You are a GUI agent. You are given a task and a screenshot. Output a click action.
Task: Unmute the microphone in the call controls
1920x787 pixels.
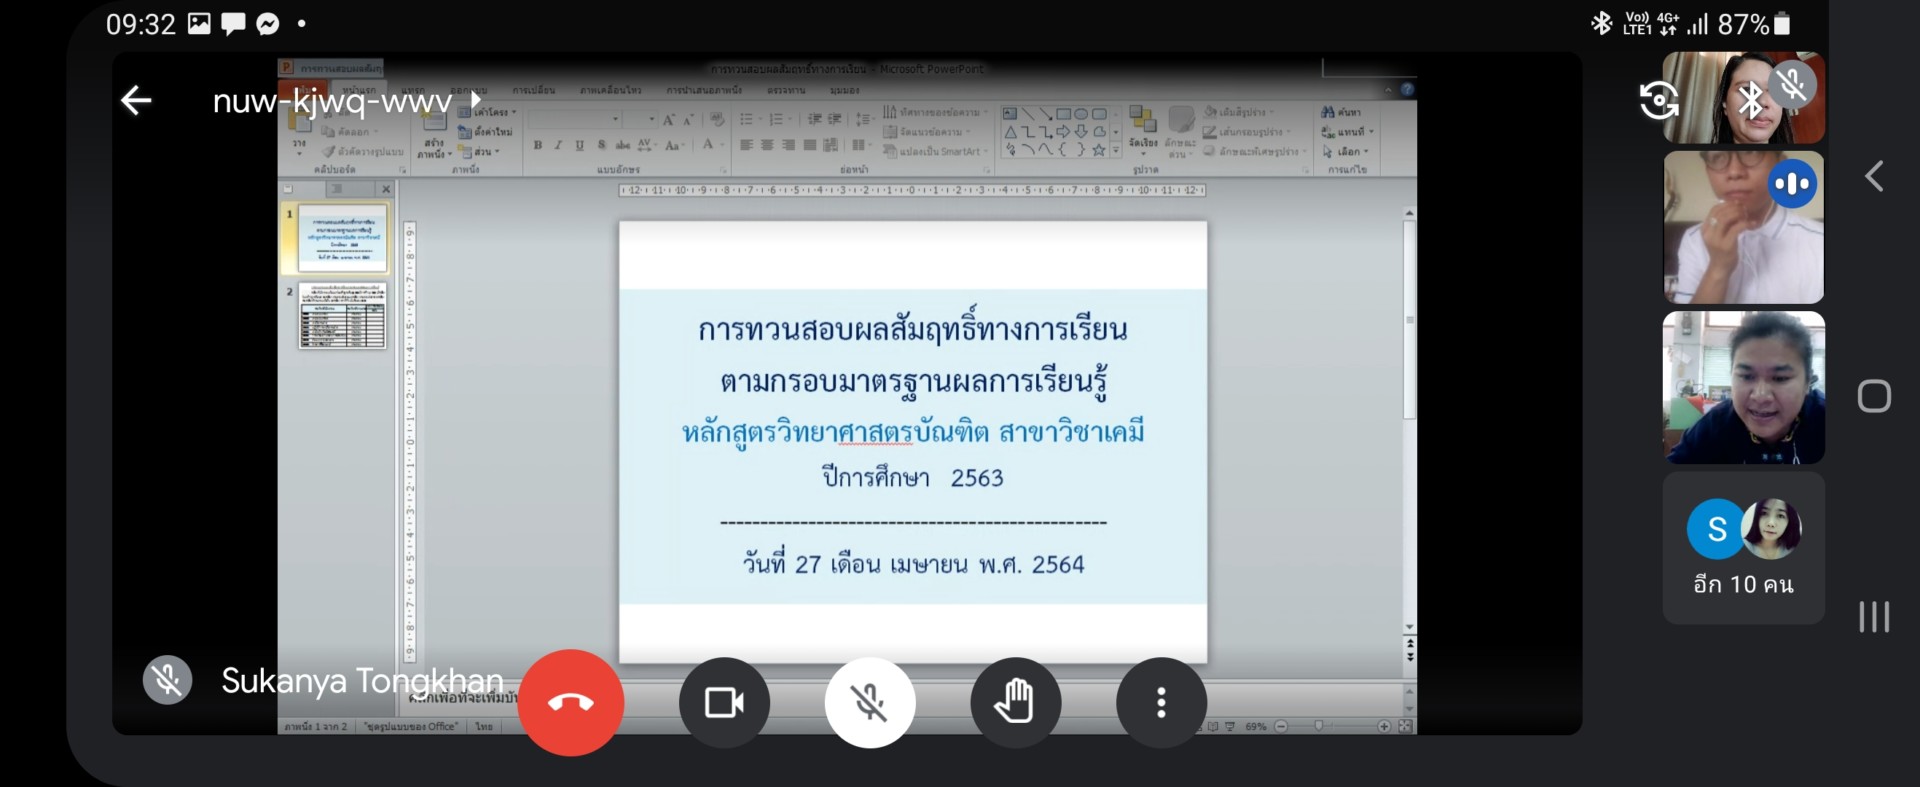(x=870, y=703)
